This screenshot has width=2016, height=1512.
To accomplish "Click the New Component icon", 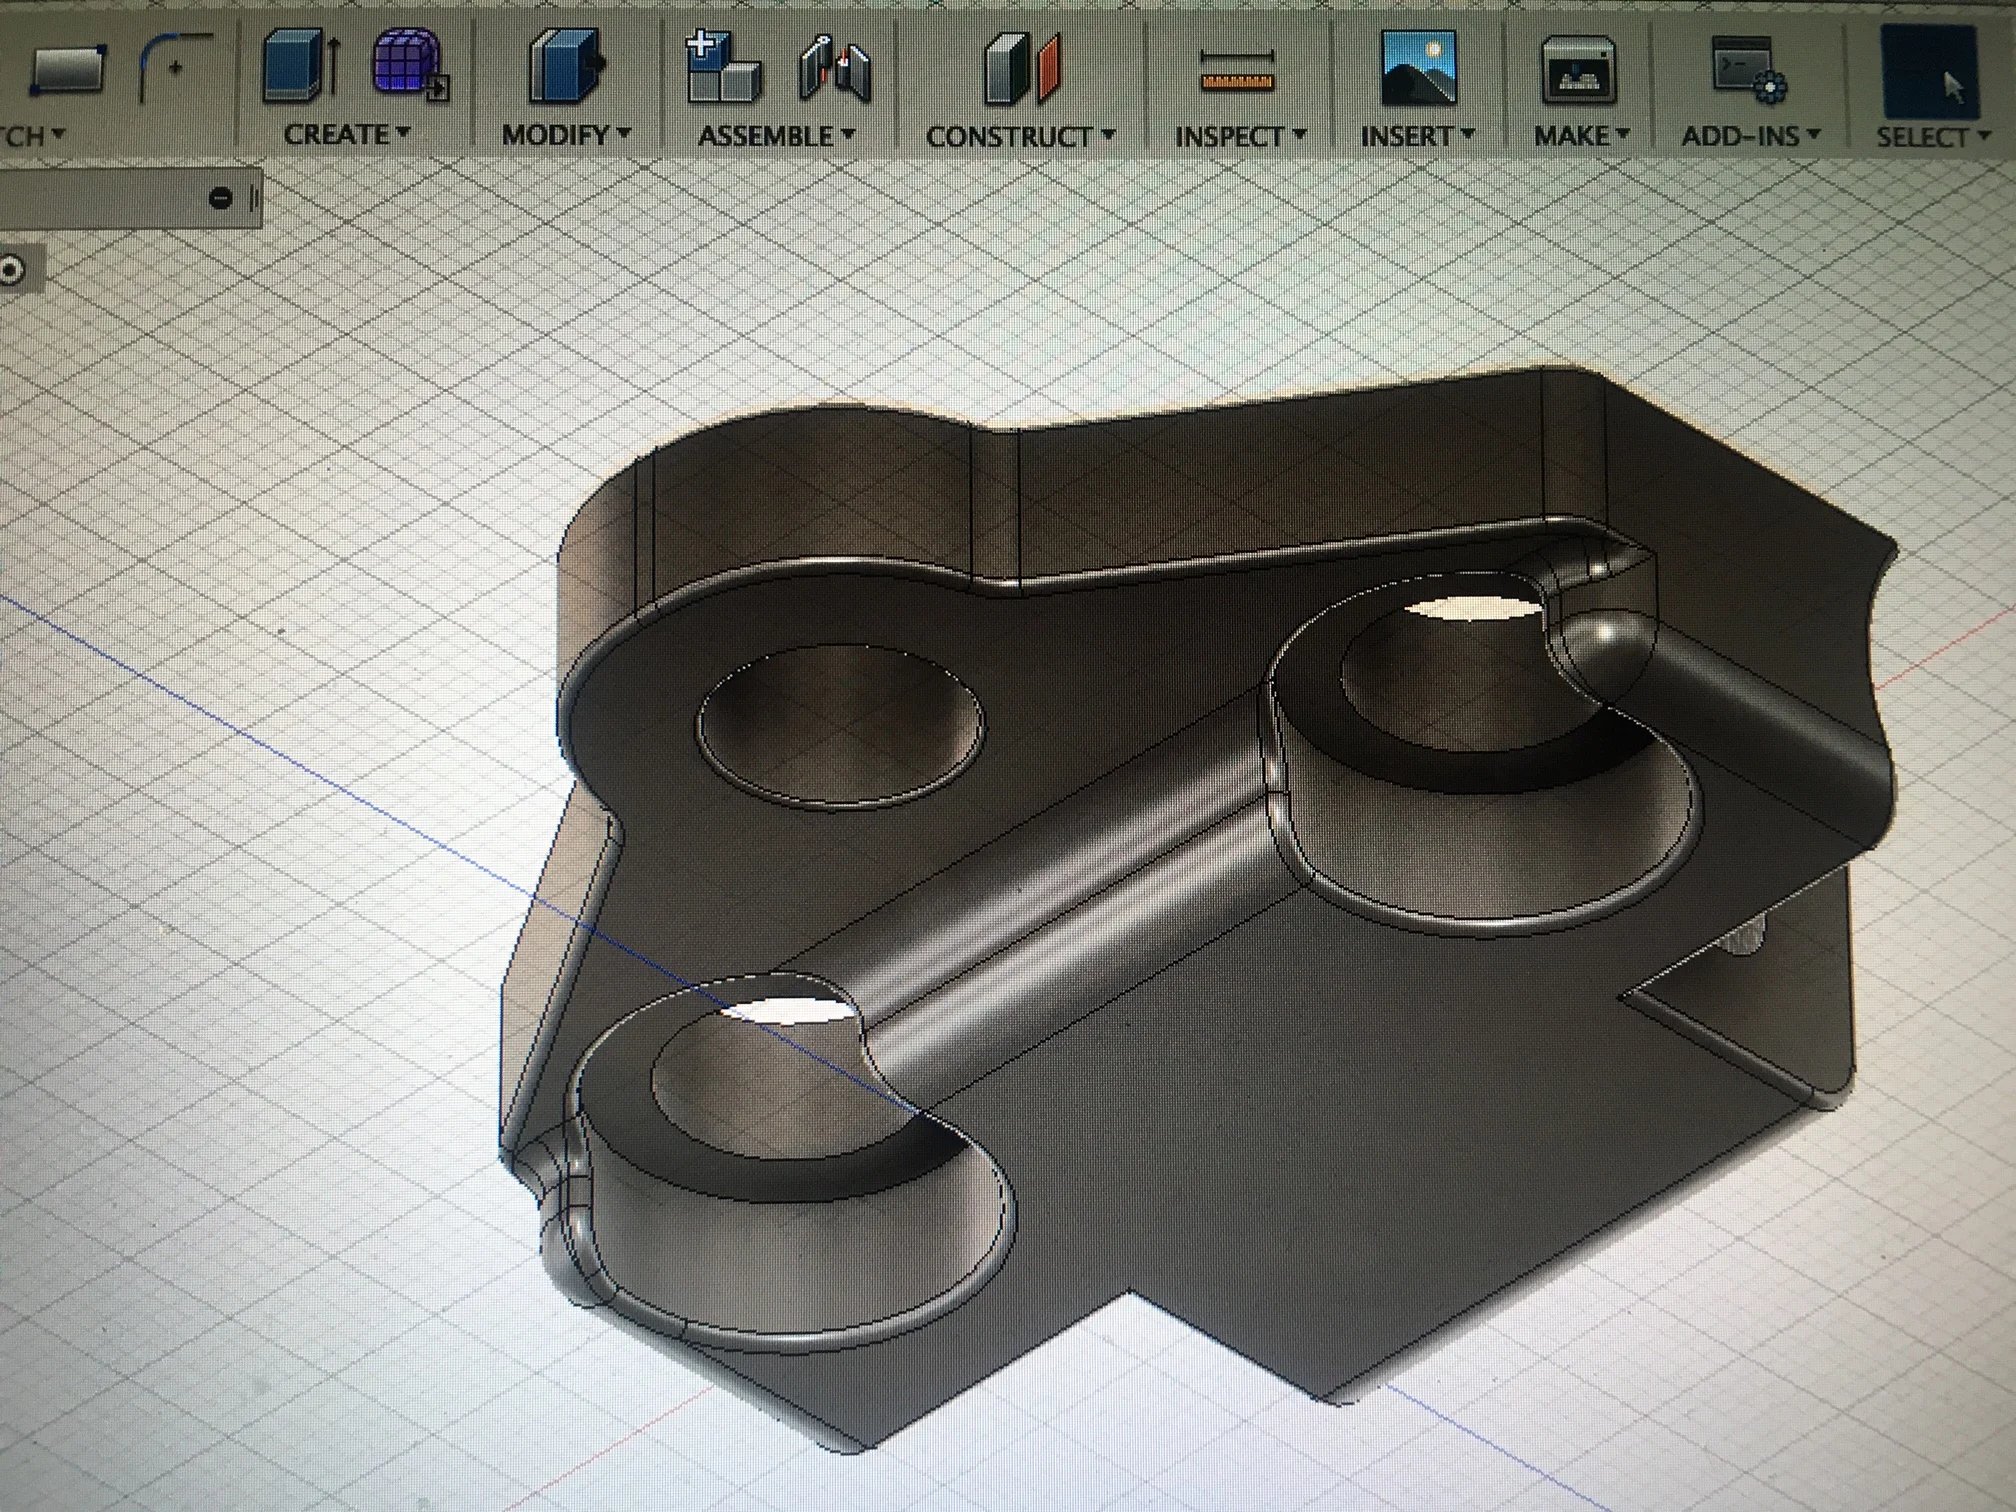I will (x=722, y=68).
